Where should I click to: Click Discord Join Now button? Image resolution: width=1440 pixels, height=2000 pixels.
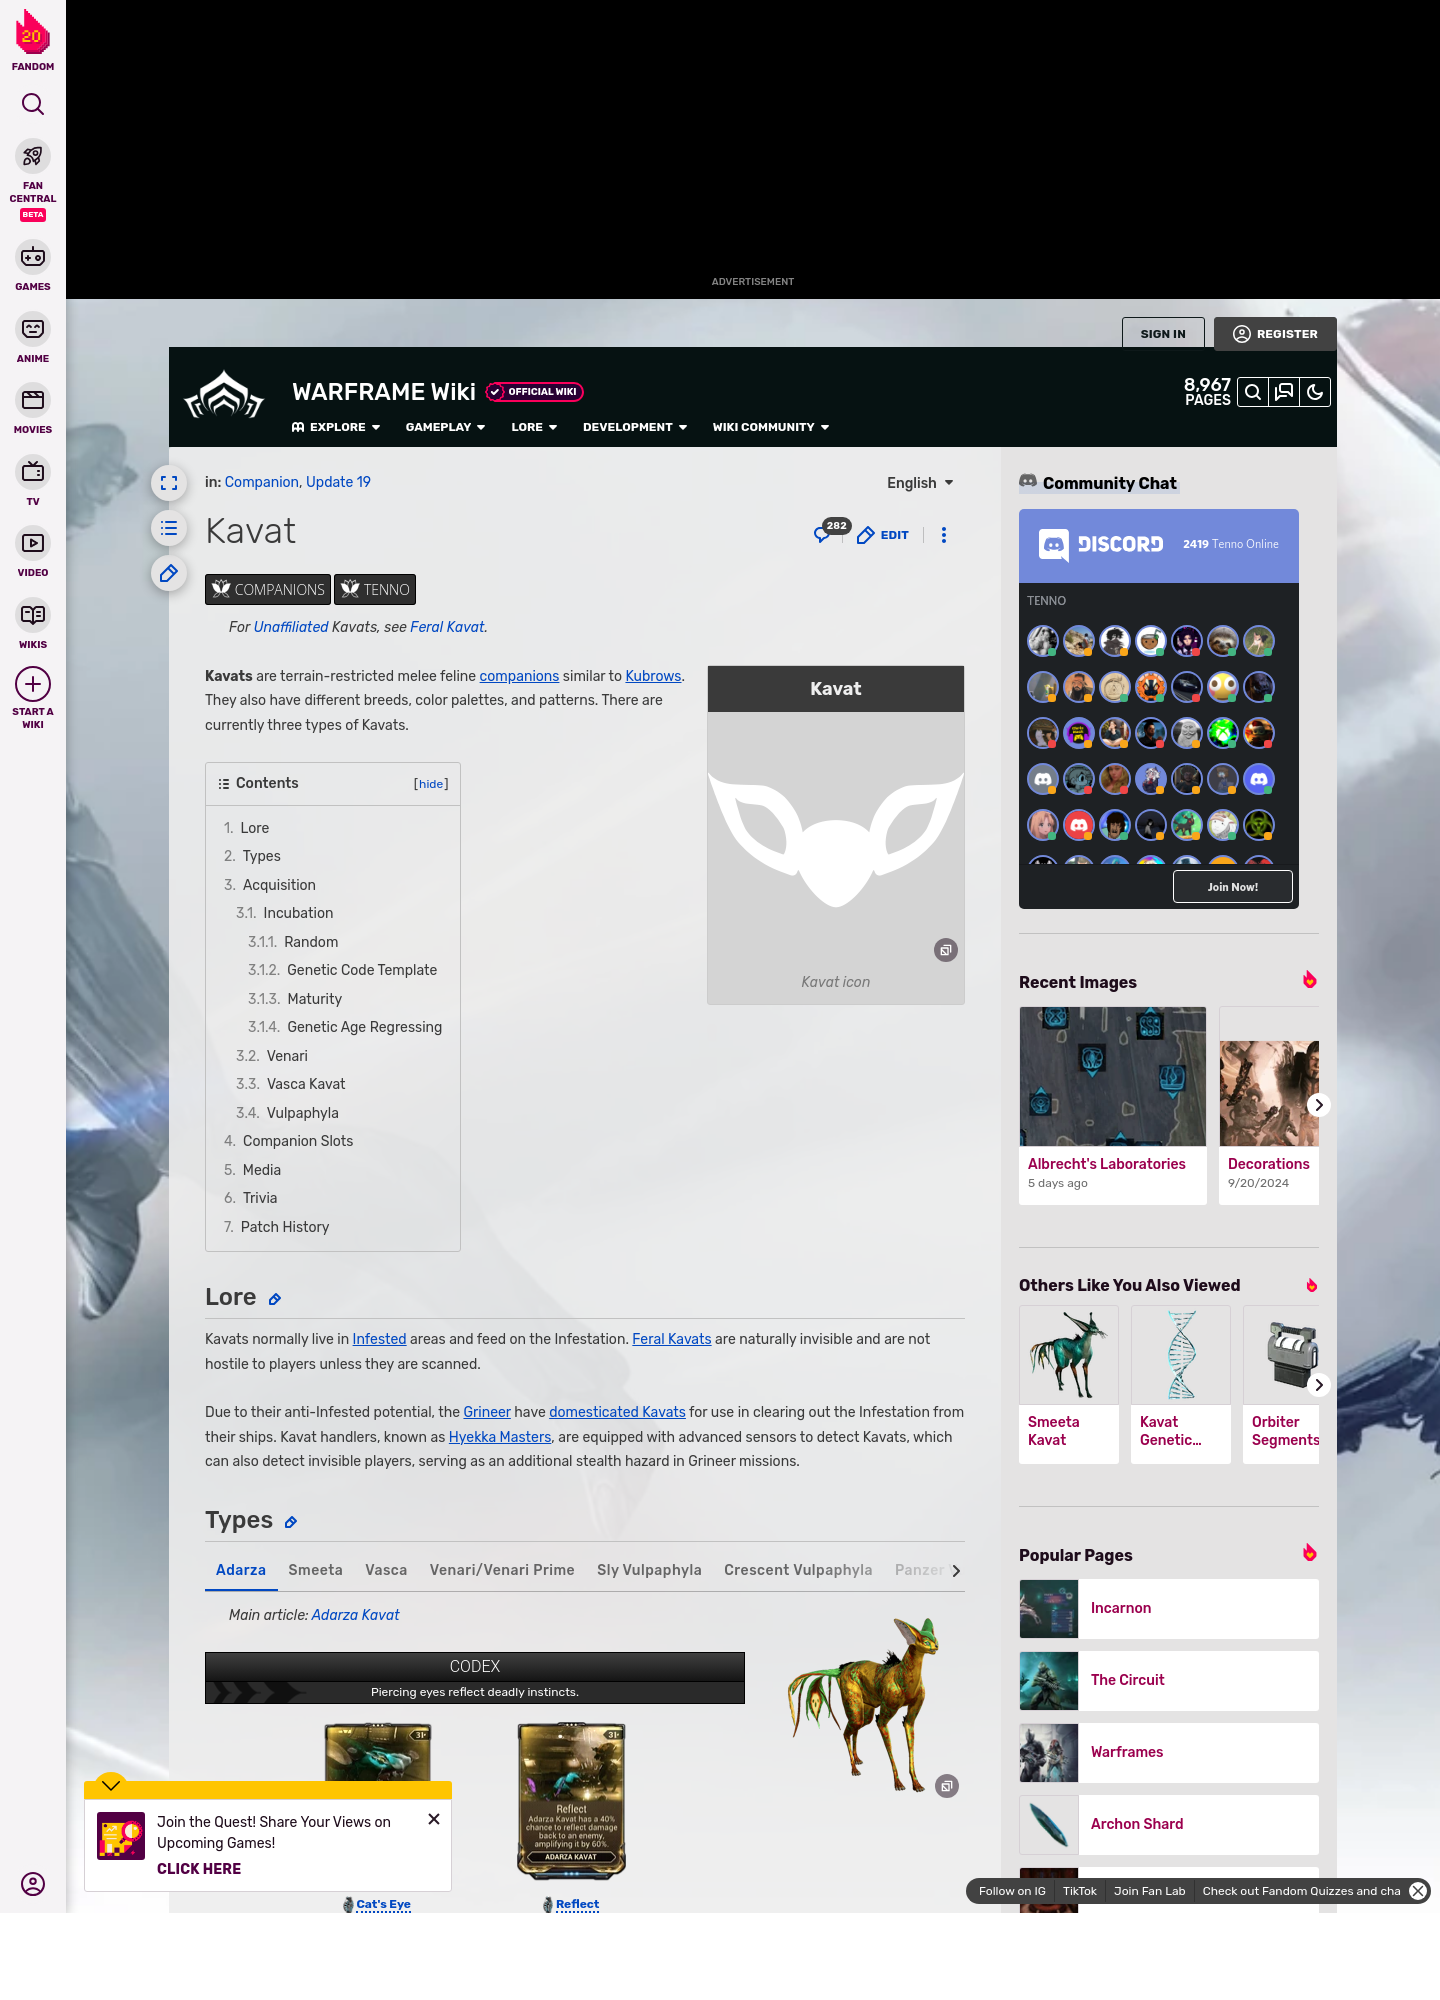[x=1232, y=887]
